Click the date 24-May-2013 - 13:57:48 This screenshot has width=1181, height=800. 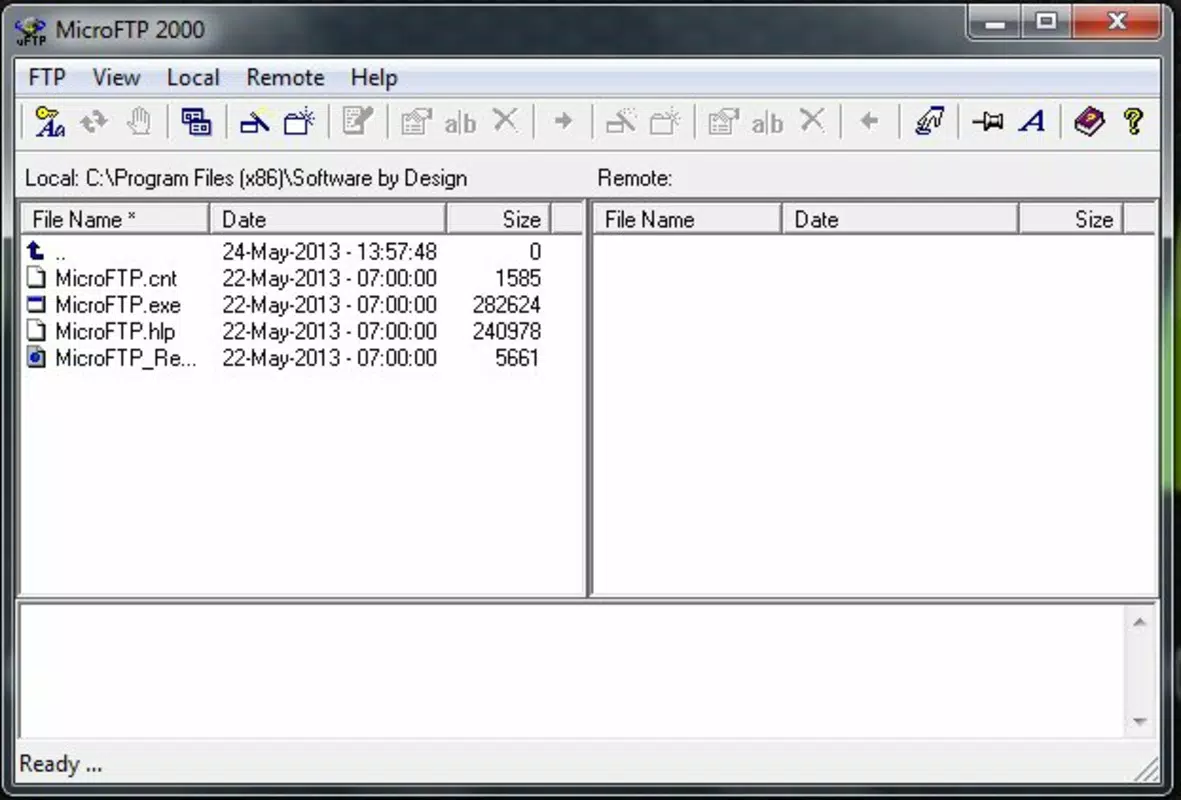coord(329,252)
